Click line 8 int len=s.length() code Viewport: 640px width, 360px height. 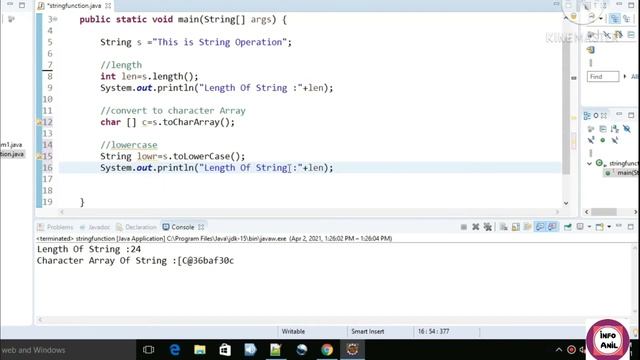click(x=149, y=76)
